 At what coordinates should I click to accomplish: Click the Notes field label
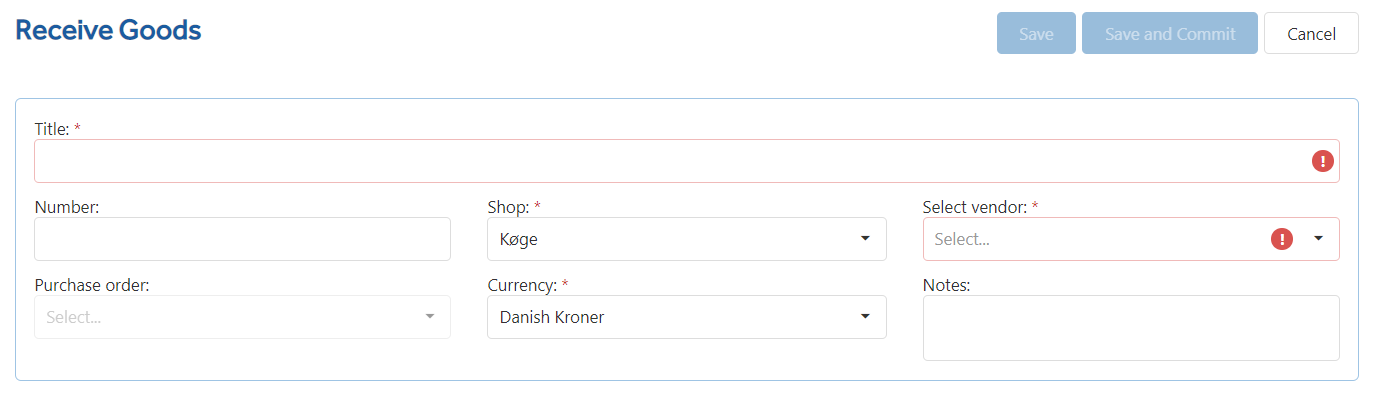pos(947,285)
